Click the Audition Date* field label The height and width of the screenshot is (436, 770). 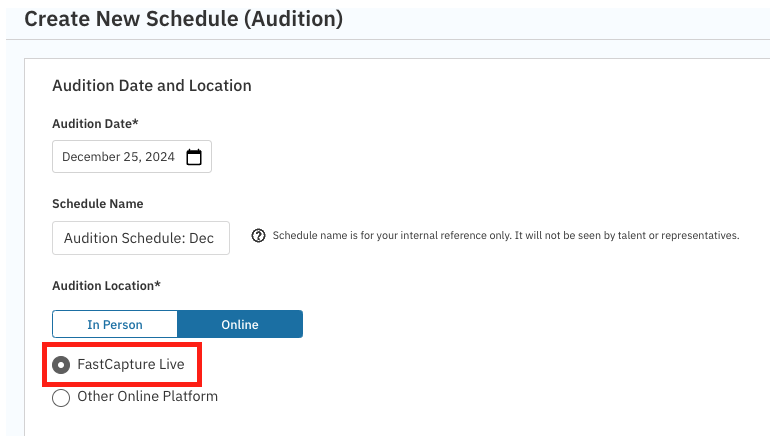click(x=95, y=123)
